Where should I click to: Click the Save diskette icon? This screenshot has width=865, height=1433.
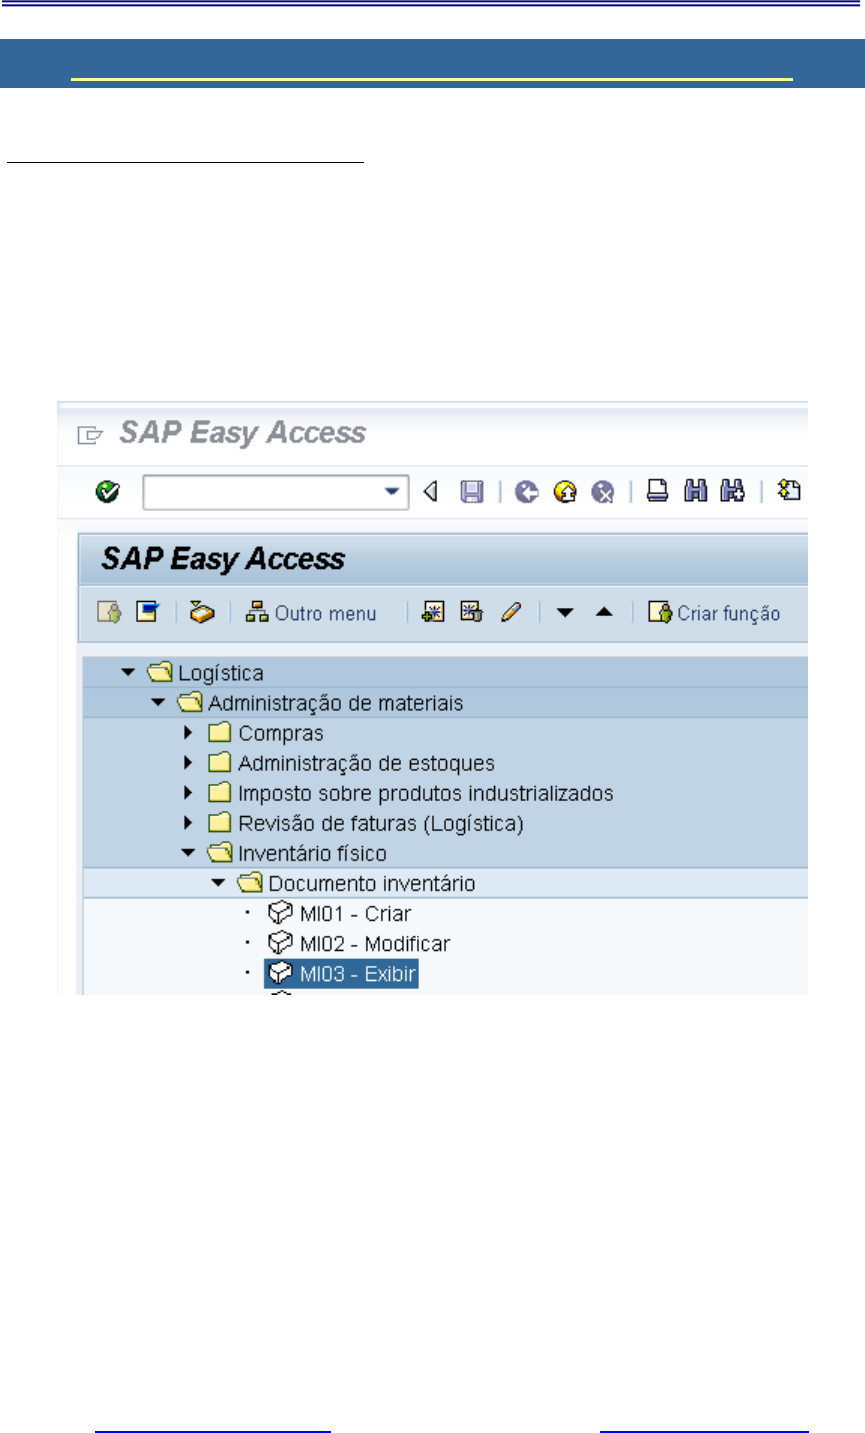[x=472, y=492]
